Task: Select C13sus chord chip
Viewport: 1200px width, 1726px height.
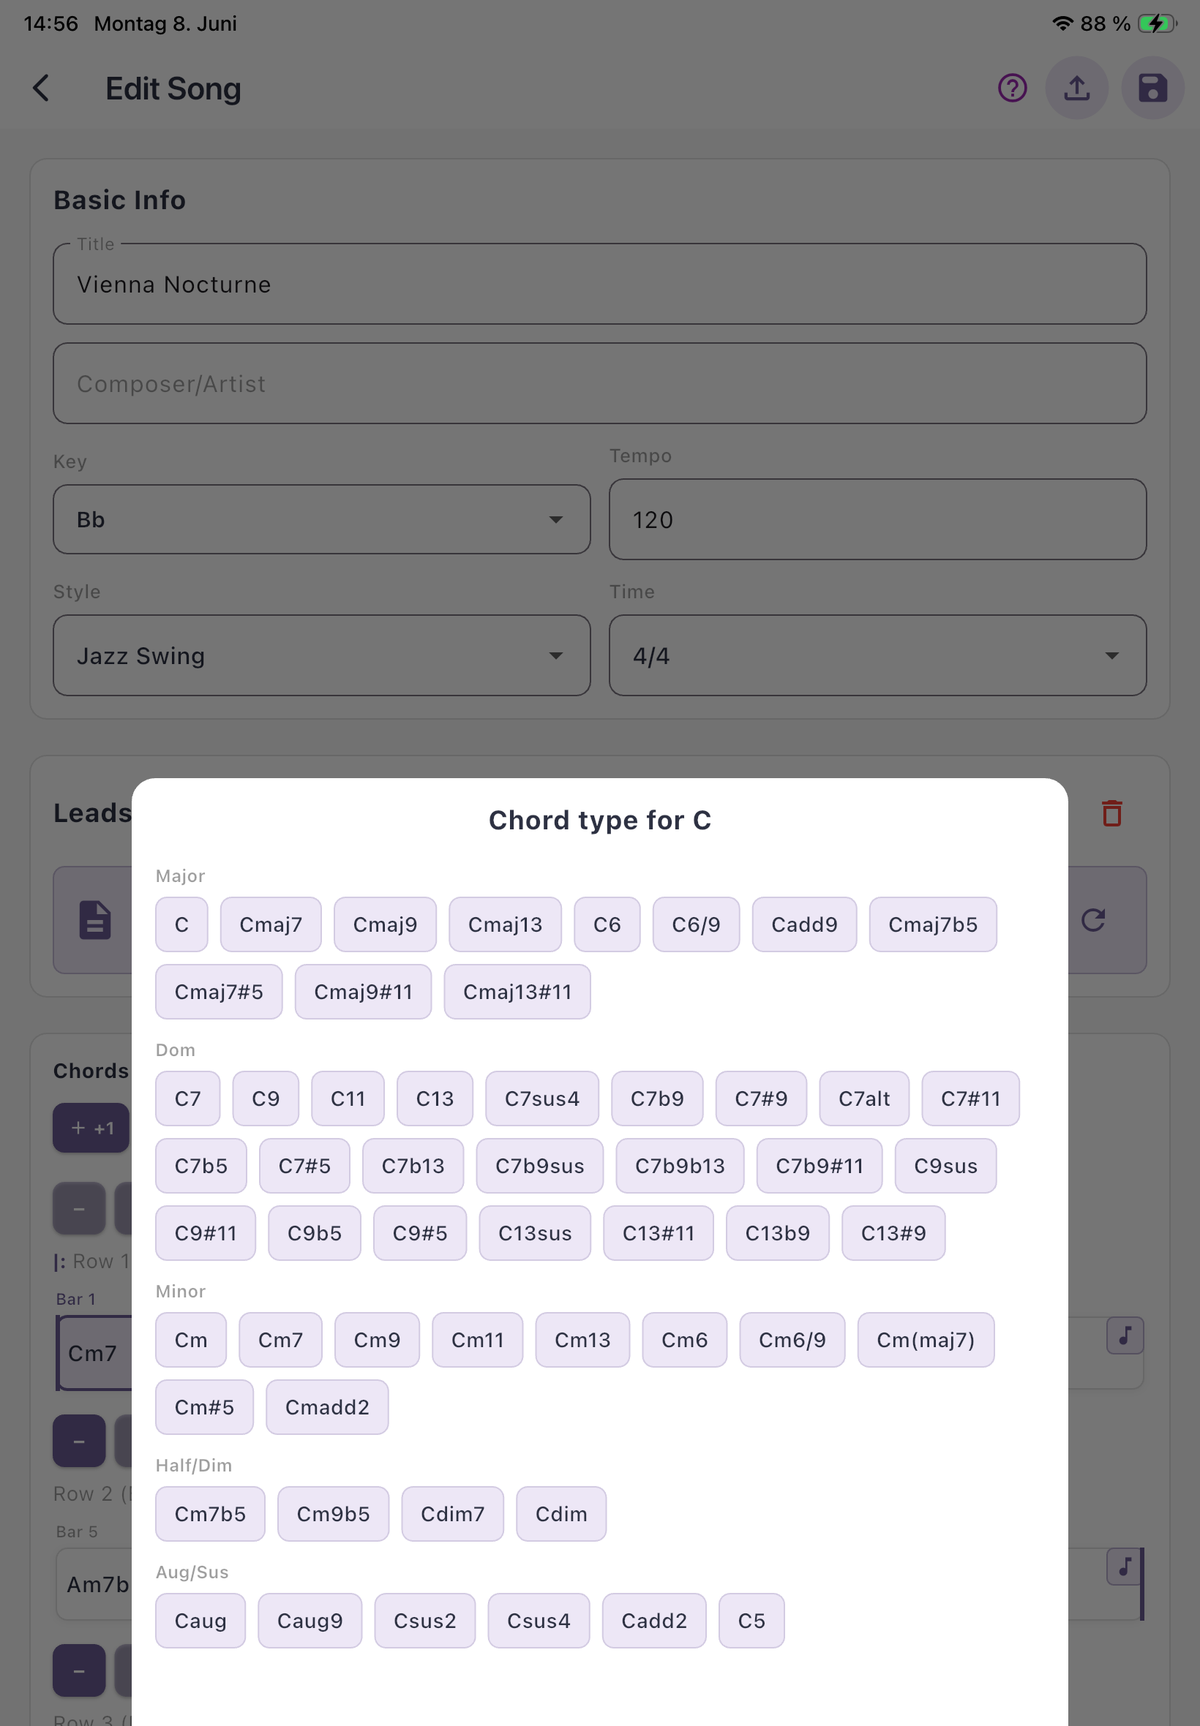Action: tap(535, 1233)
